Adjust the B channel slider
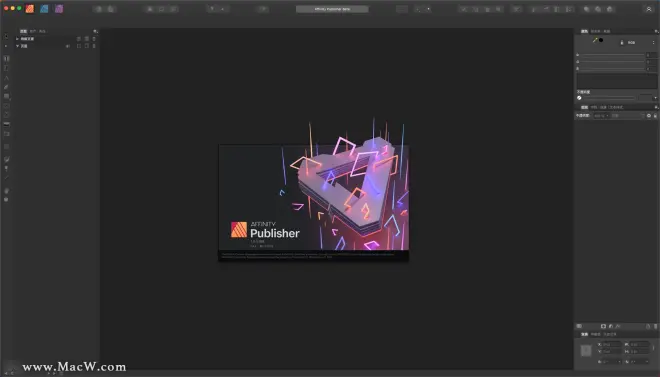 click(613, 69)
